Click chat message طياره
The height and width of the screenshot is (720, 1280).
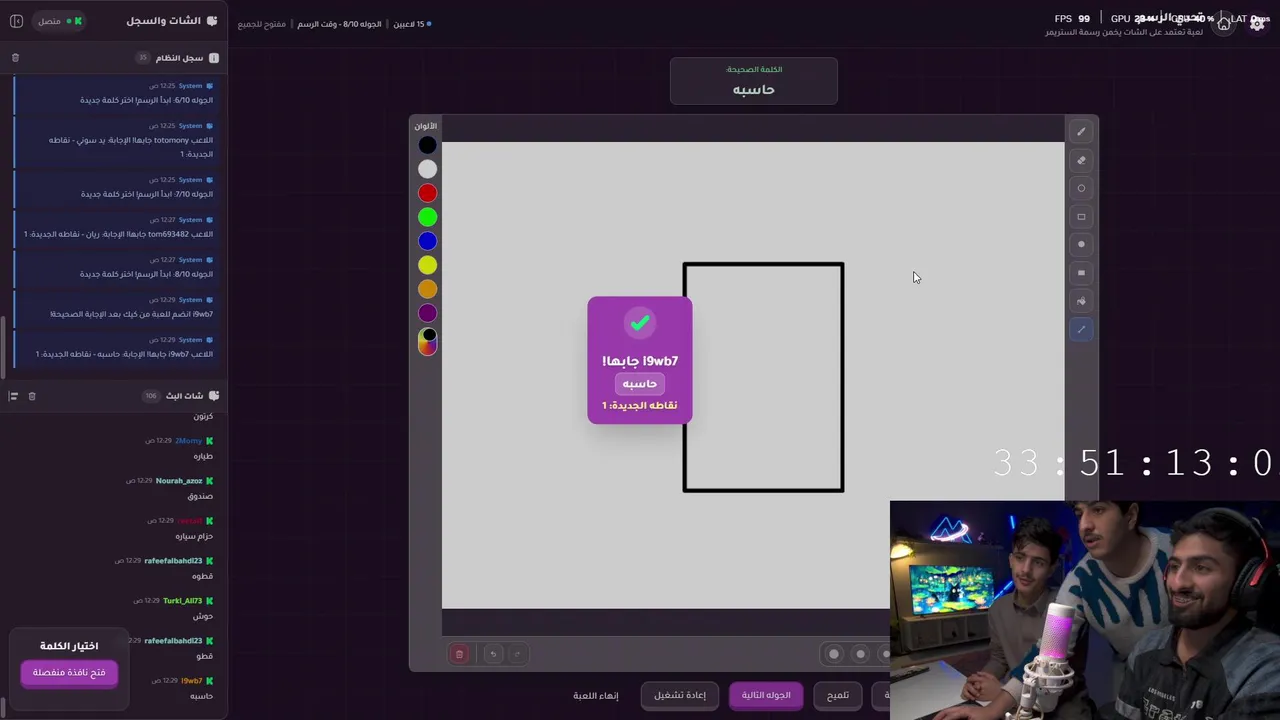[x=203, y=456]
